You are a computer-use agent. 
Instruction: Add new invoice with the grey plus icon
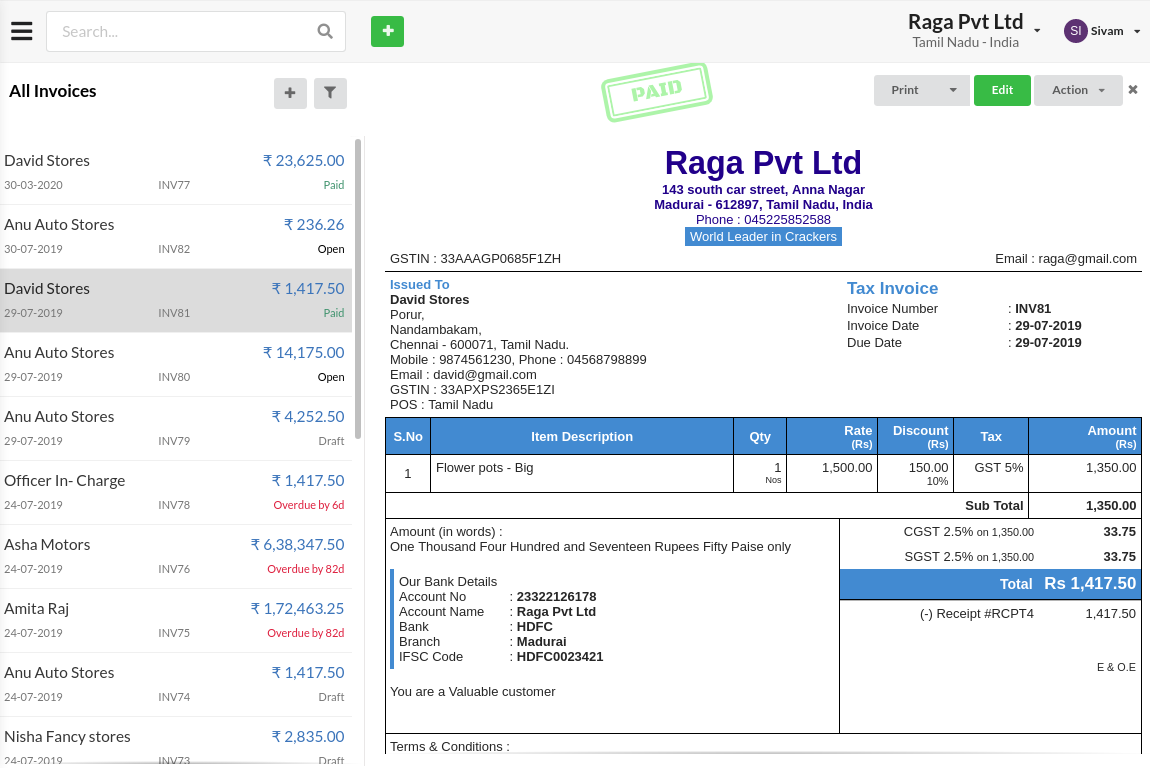point(290,93)
